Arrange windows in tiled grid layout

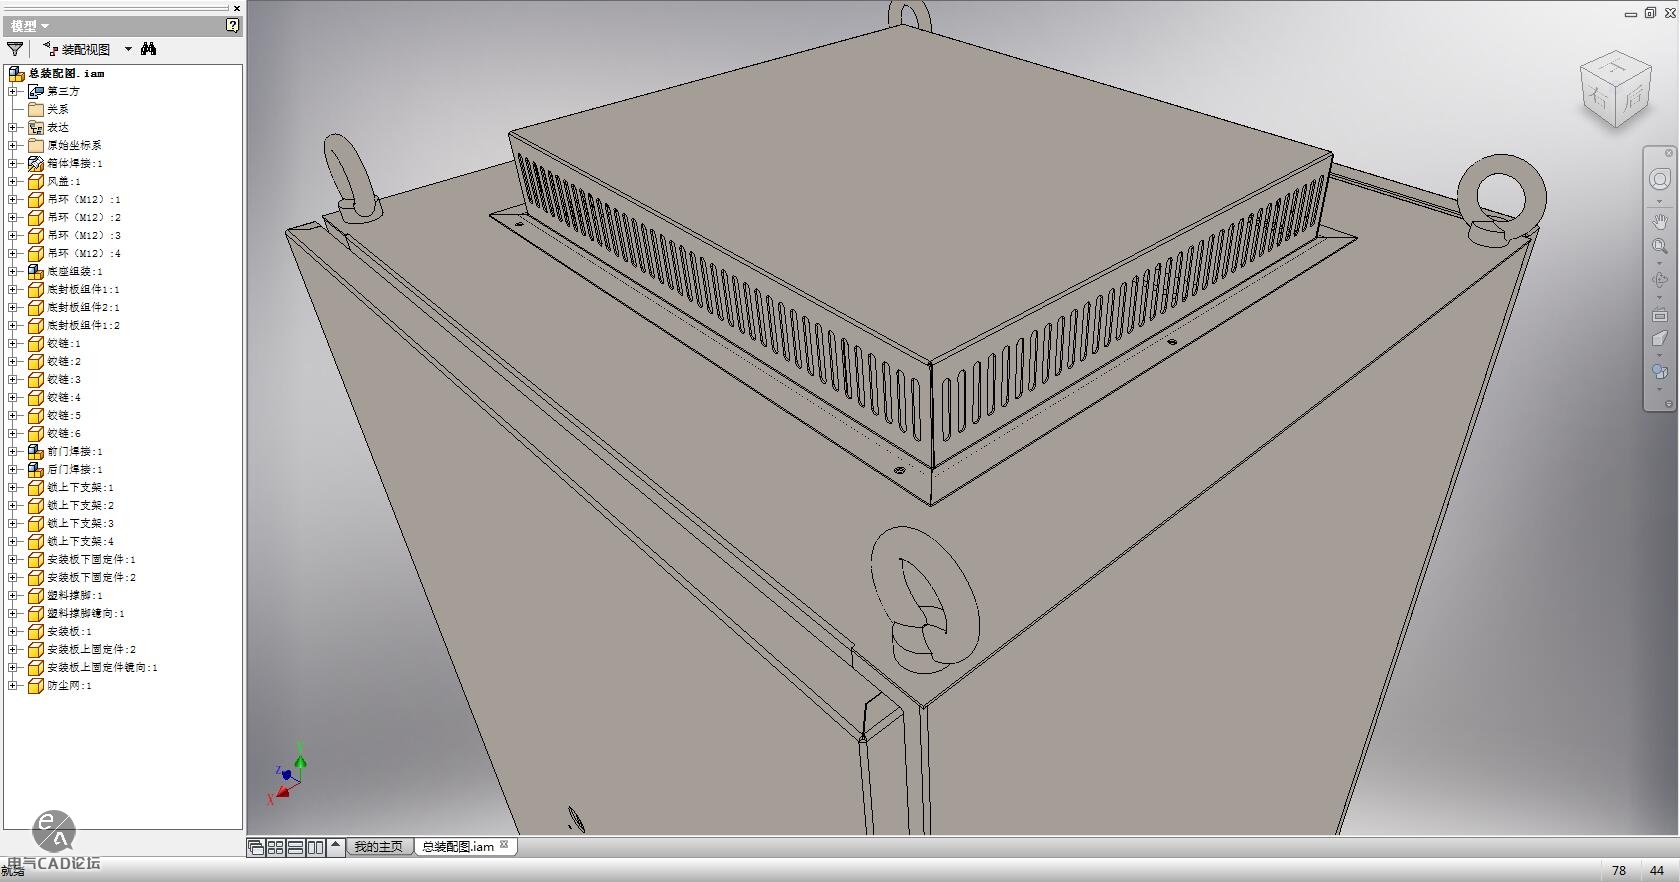pos(276,847)
